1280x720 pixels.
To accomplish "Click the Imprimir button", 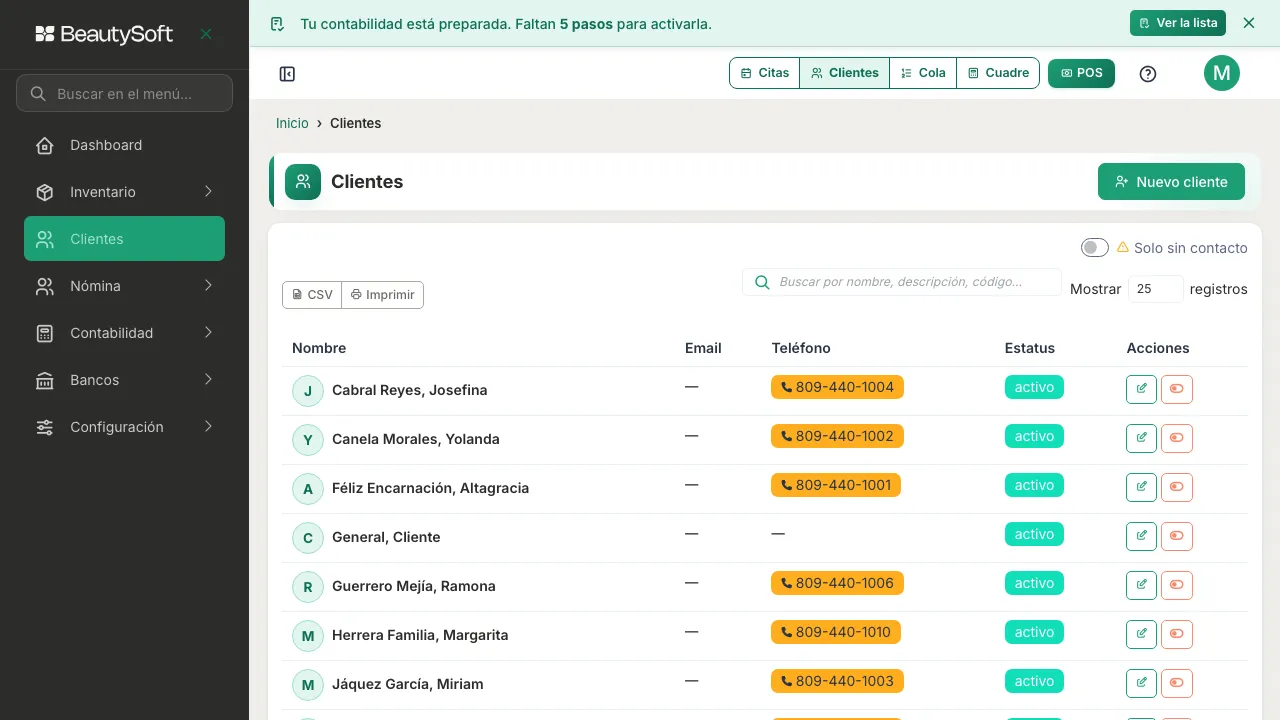I will point(383,295).
